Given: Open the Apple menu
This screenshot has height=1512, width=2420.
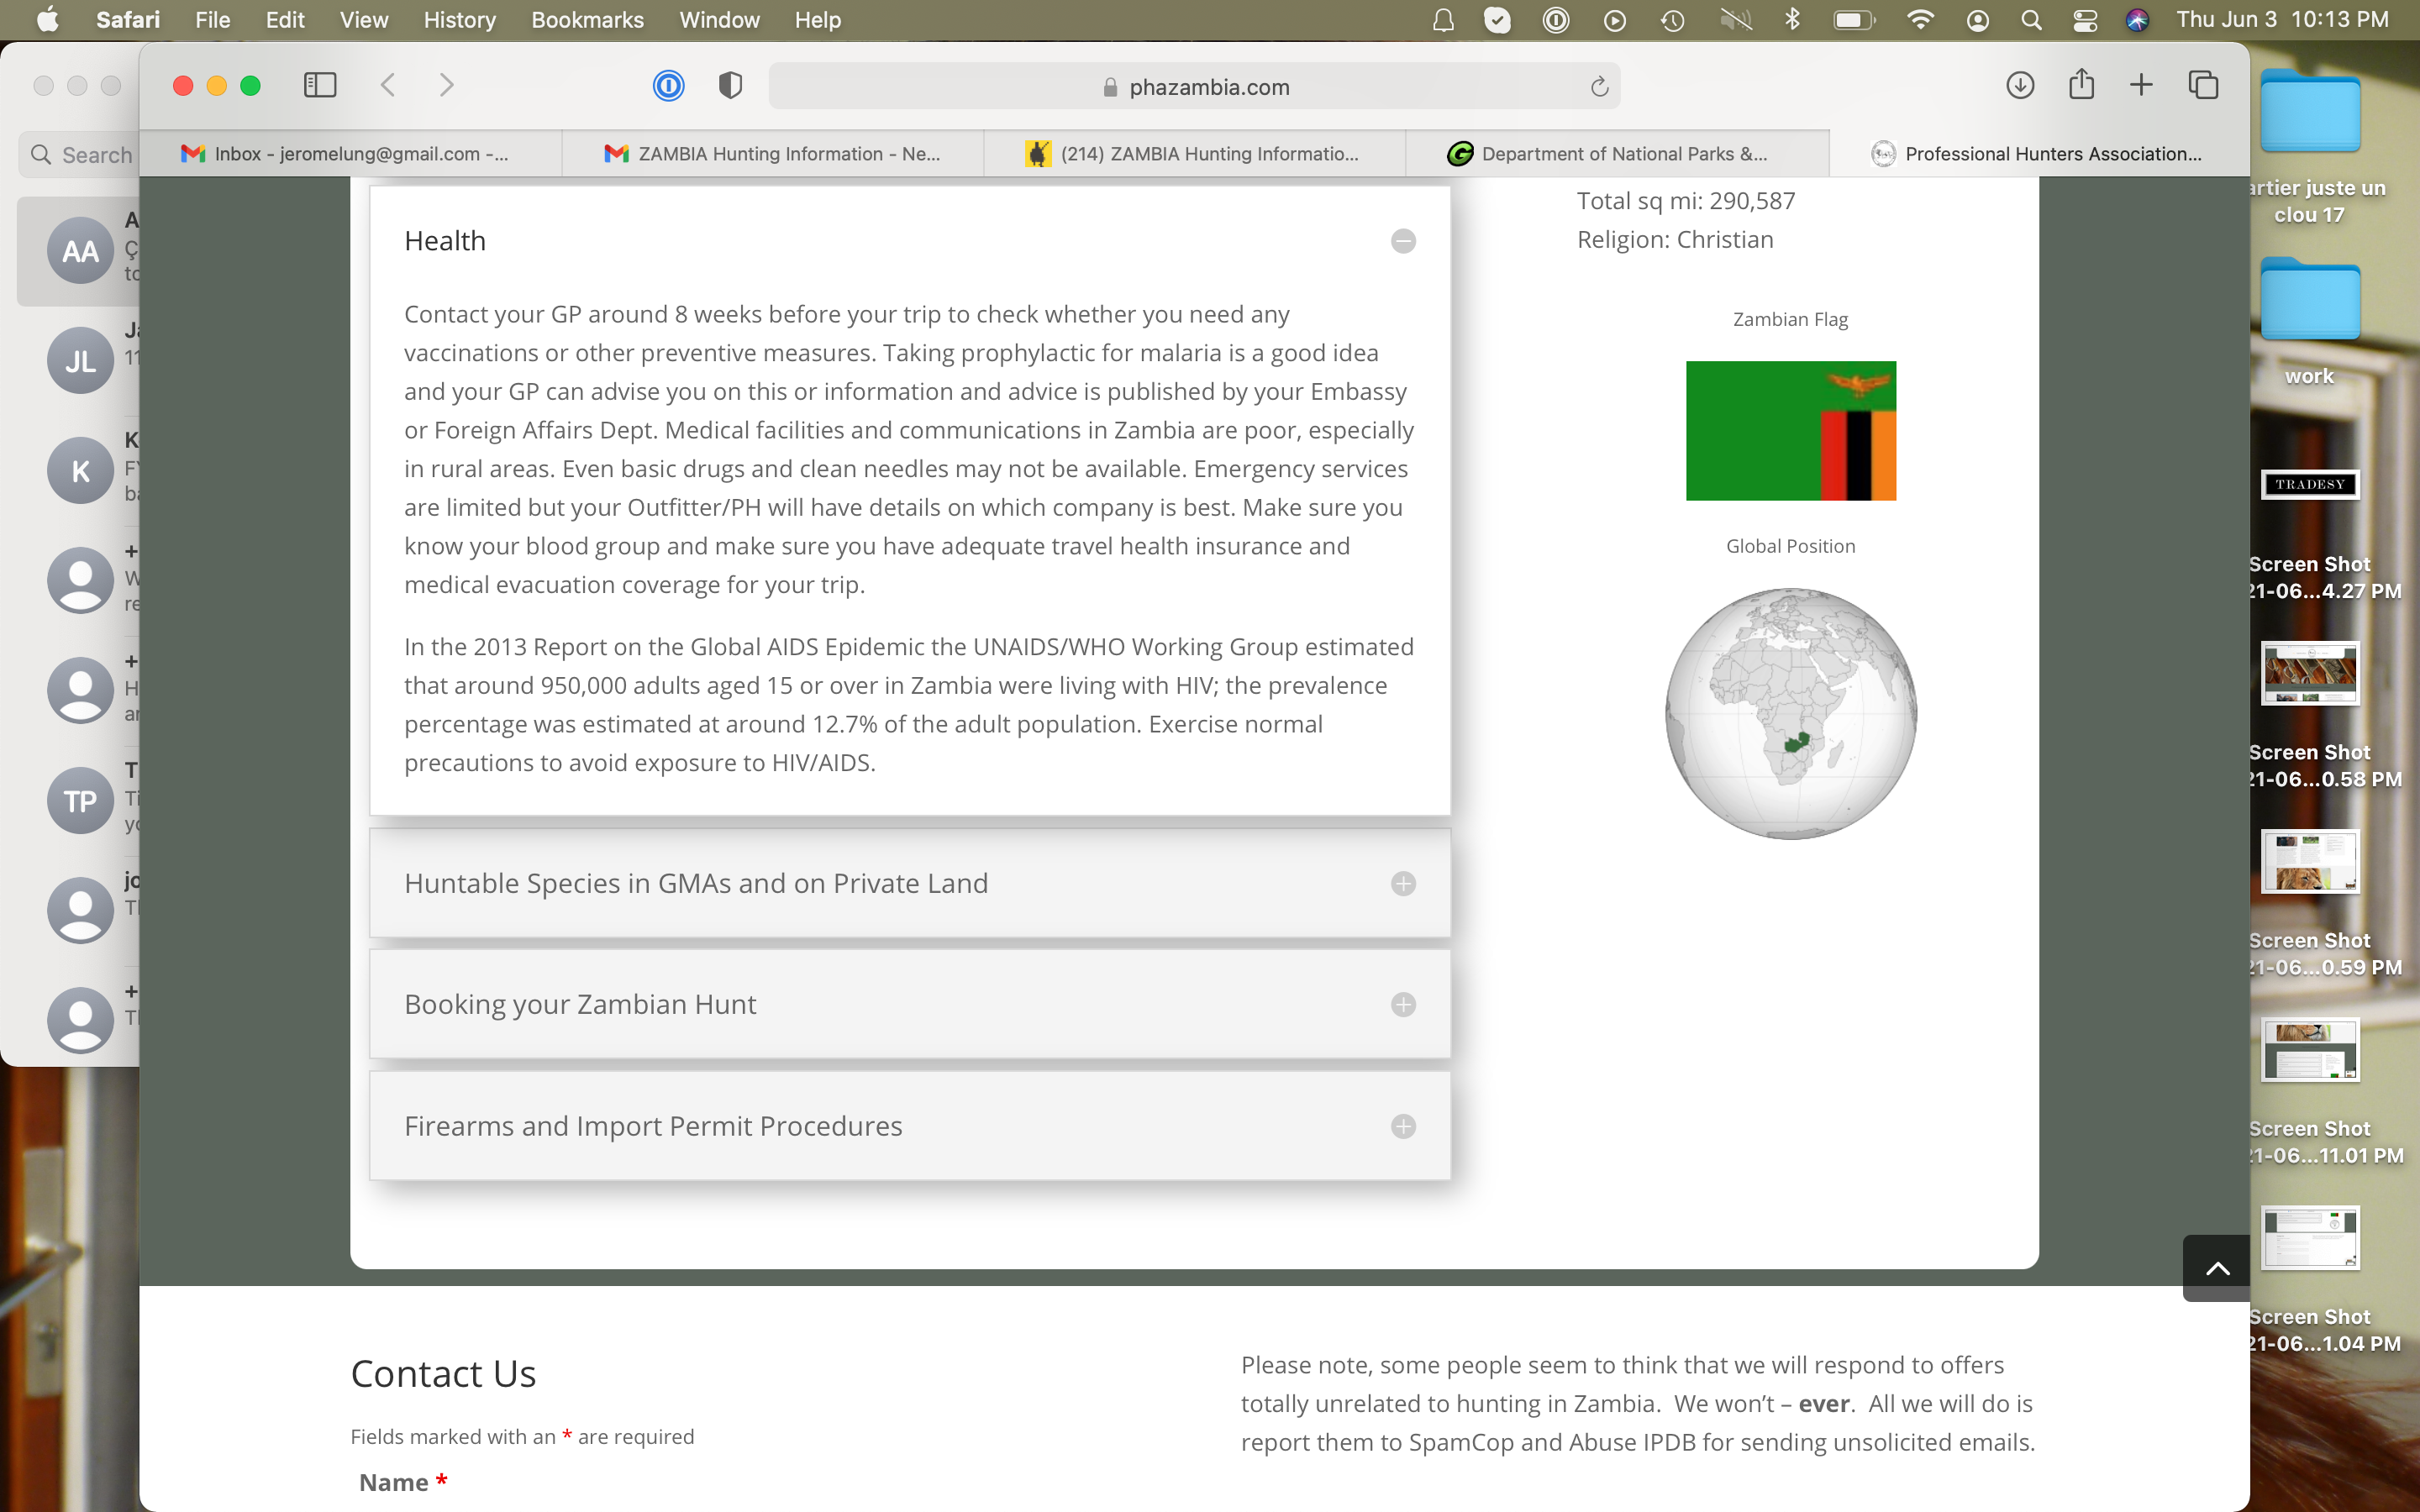Looking at the screenshot, I should pos(47,20).
